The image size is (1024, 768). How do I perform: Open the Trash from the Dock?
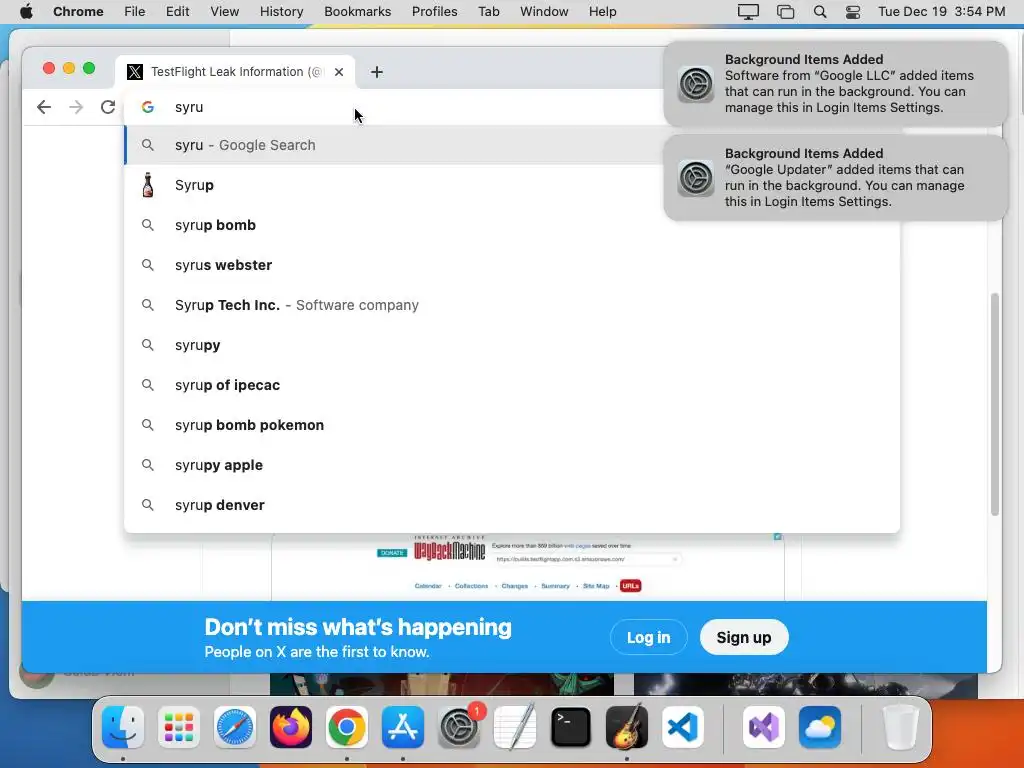(x=901, y=727)
